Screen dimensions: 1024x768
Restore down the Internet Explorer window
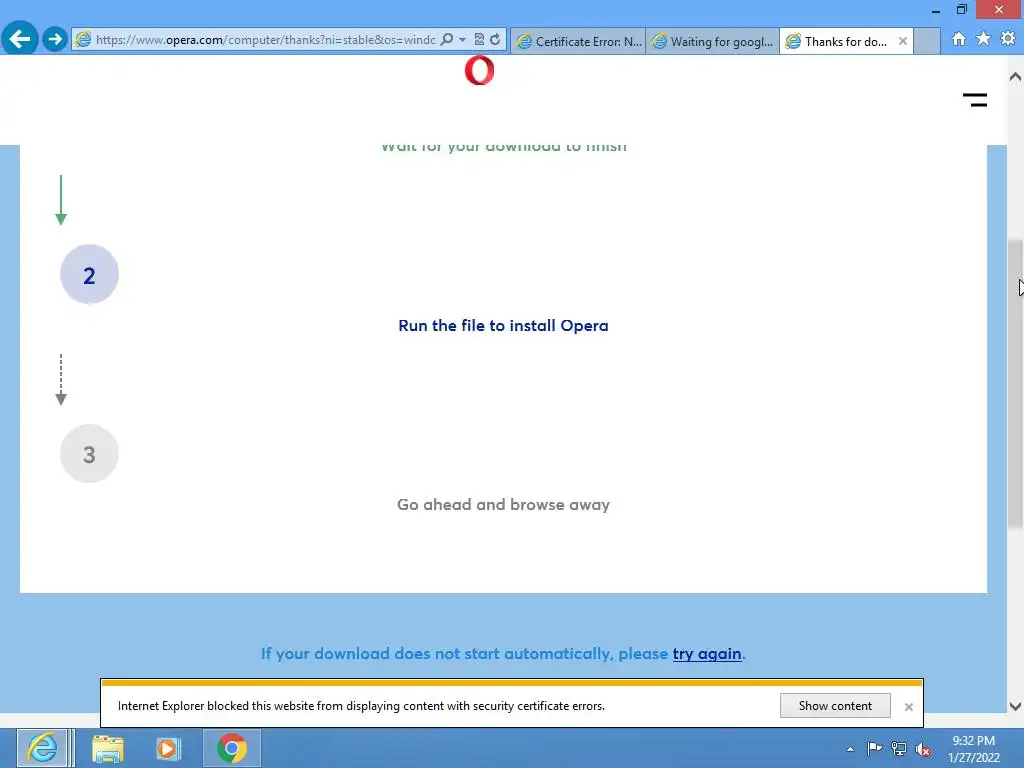pyautogui.click(x=962, y=10)
